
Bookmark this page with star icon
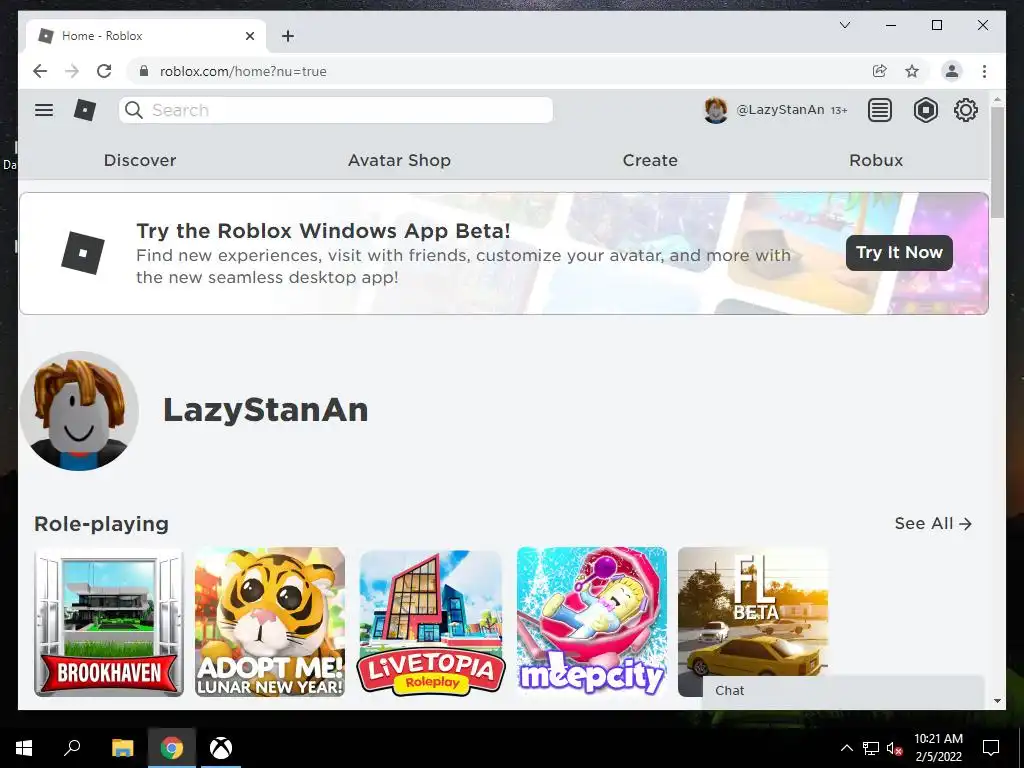click(x=912, y=71)
